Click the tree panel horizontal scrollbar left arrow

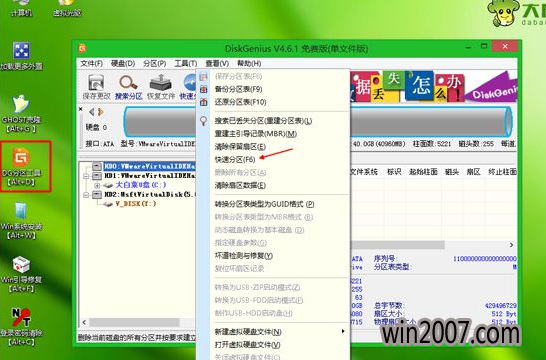pos(84,322)
